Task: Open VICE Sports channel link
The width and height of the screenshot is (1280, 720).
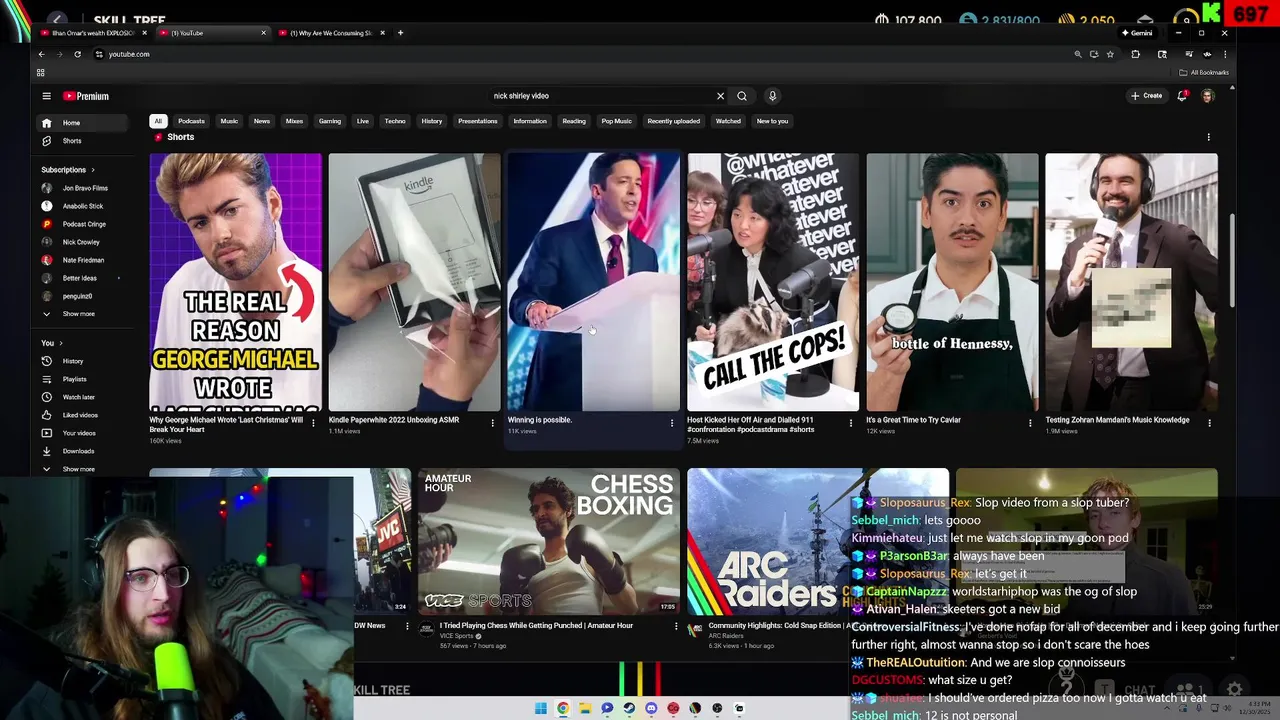Action: (x=456, y=636)
